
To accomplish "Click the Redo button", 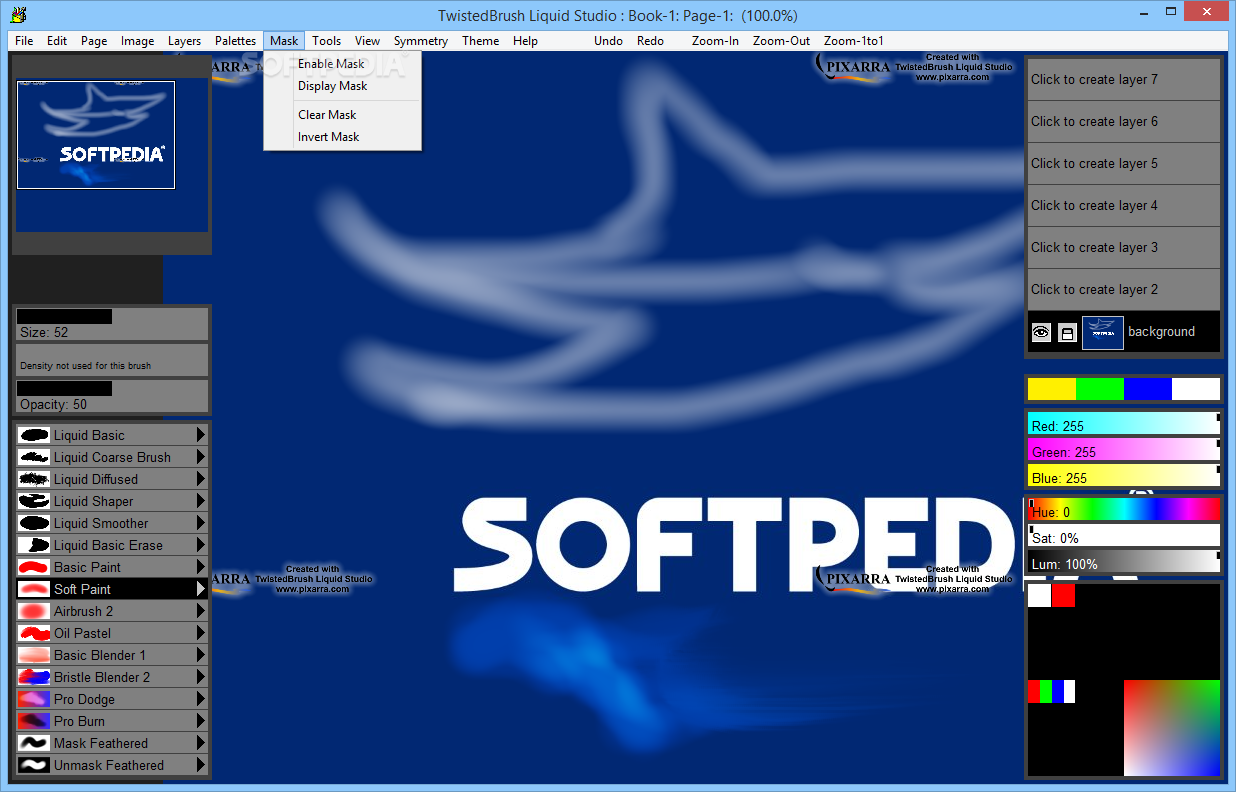I will (x=650, y=41).
